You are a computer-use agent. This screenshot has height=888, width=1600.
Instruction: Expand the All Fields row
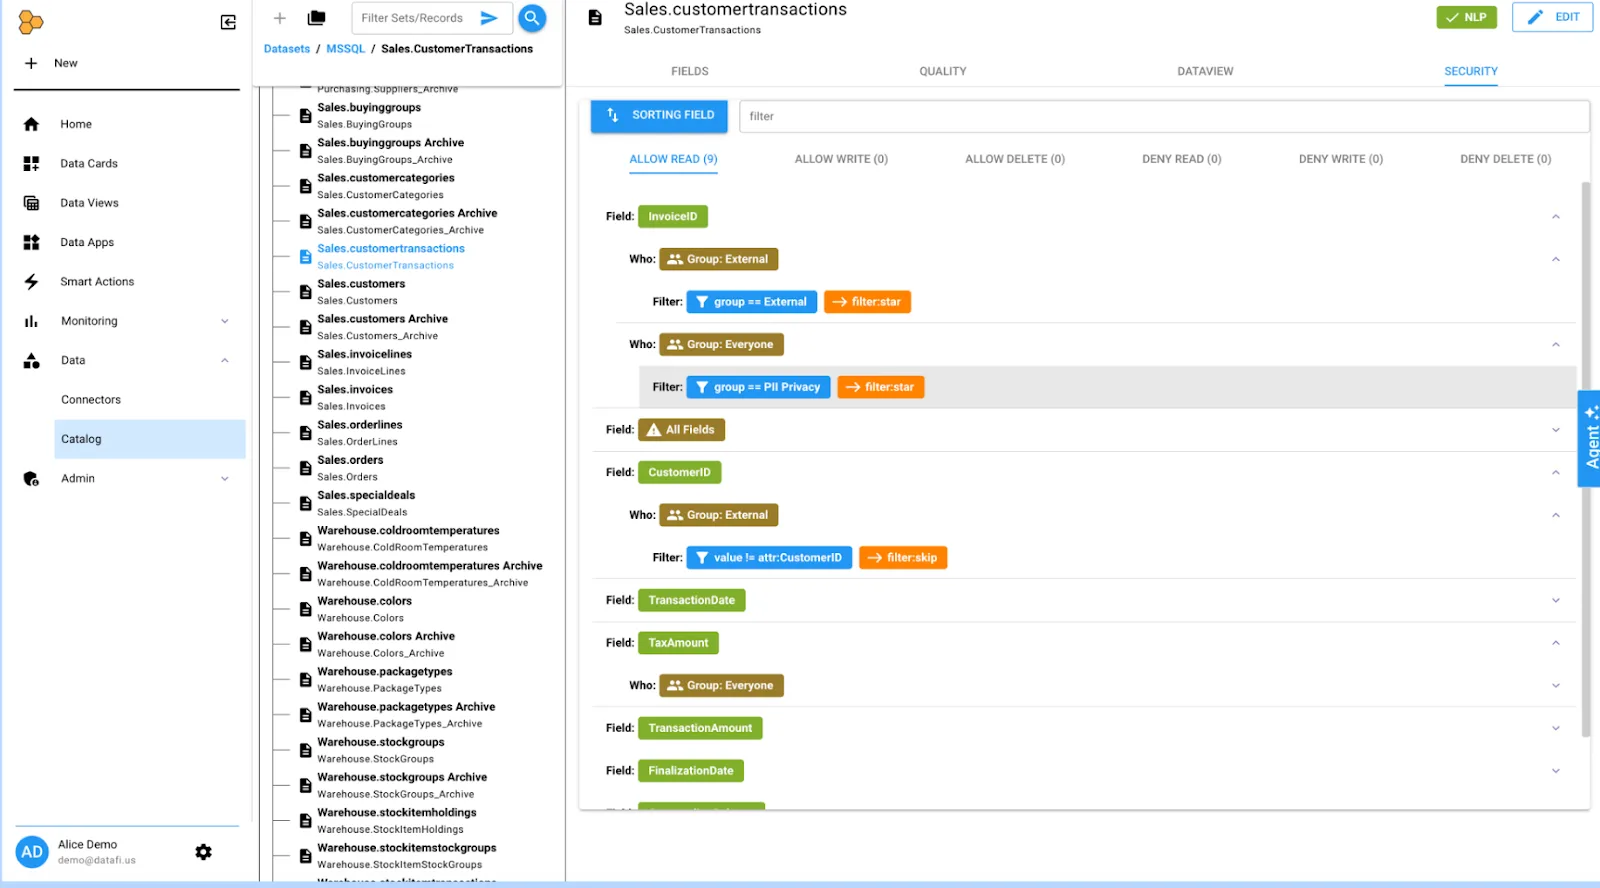[x=1555, y=430]
